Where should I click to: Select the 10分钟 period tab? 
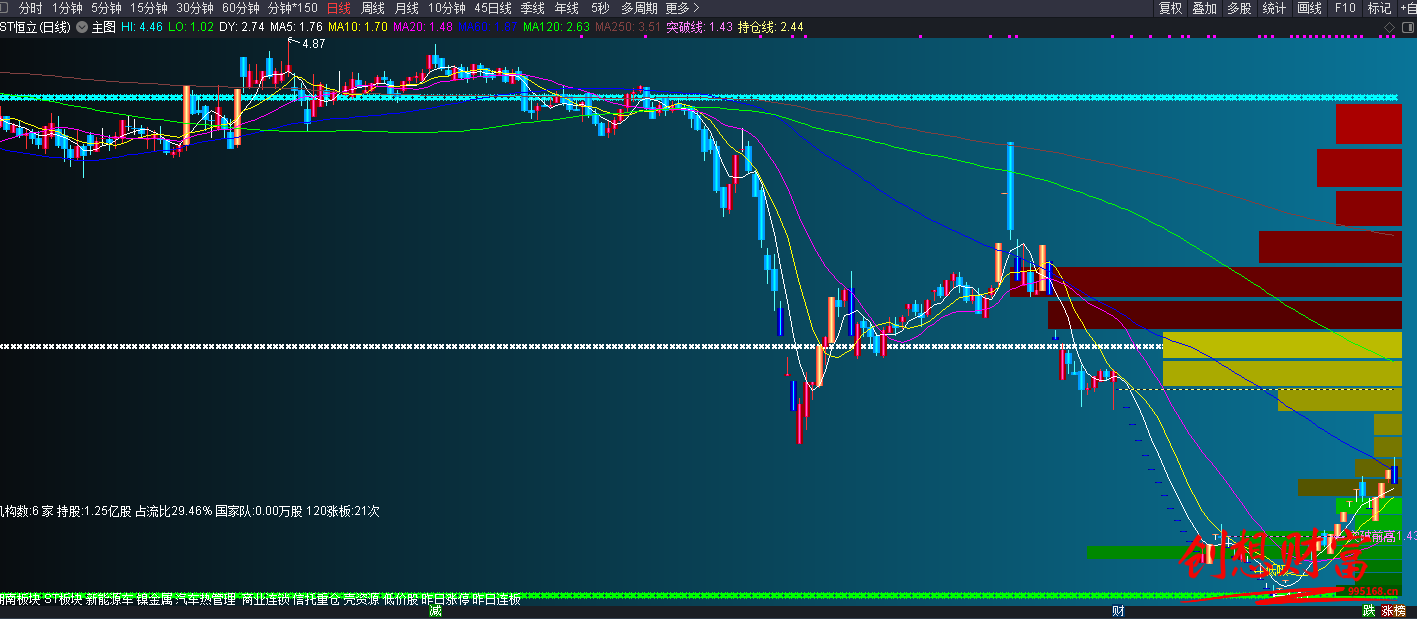click(447, 8)
